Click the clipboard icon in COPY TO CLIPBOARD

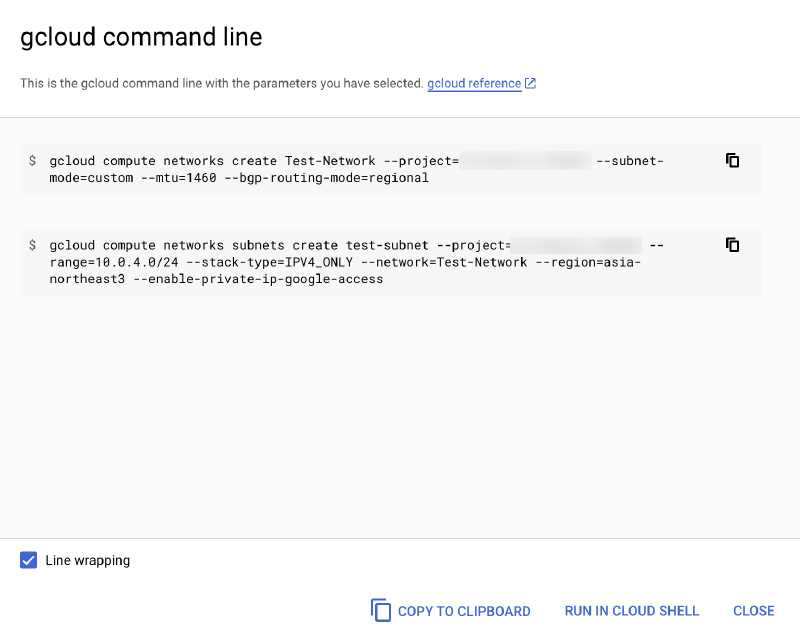[381, 610]
